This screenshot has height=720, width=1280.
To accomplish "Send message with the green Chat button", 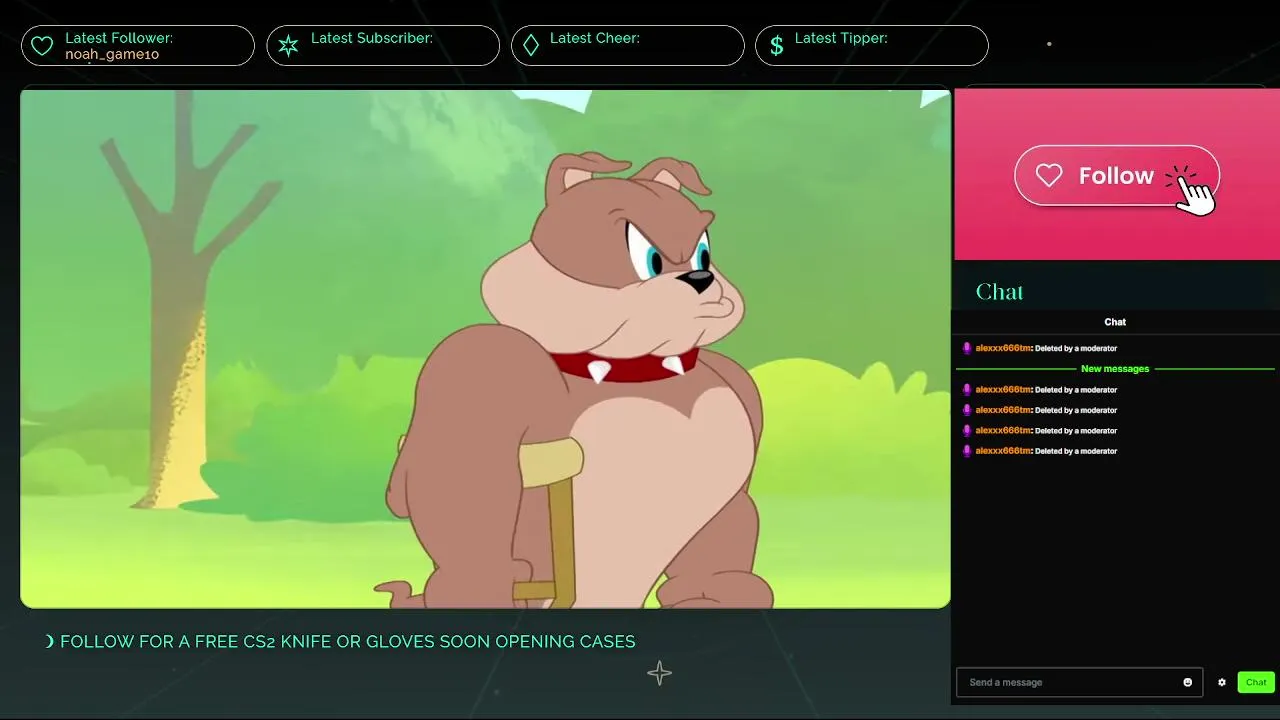I will (x=1256, y=682).
